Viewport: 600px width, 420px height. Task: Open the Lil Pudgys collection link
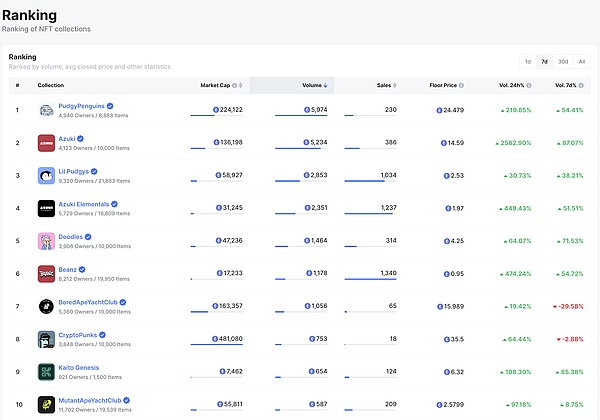pyautogui.click(x=73, y=171)
